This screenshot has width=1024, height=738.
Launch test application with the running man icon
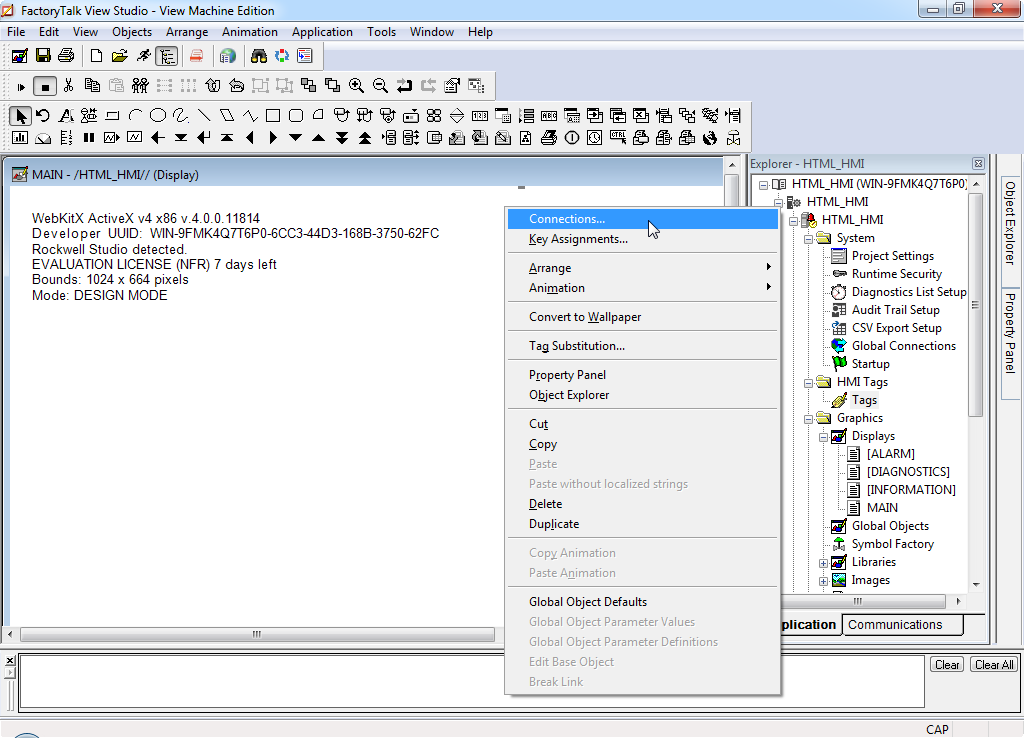click(143, 56)
